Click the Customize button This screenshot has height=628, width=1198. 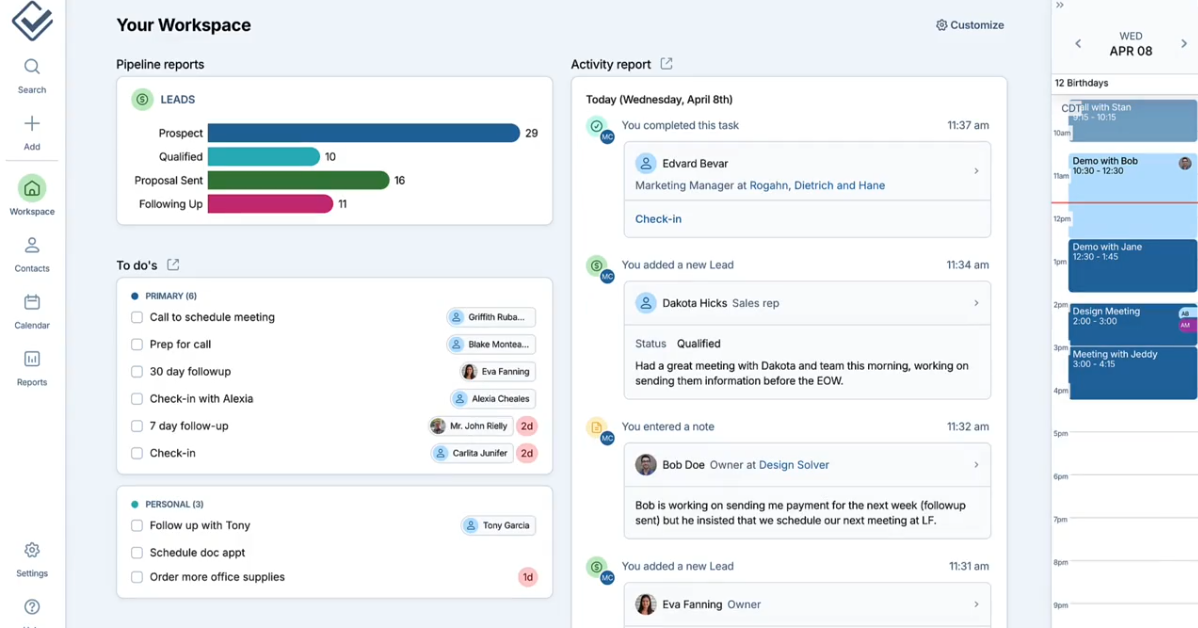[x=970, y=25]
